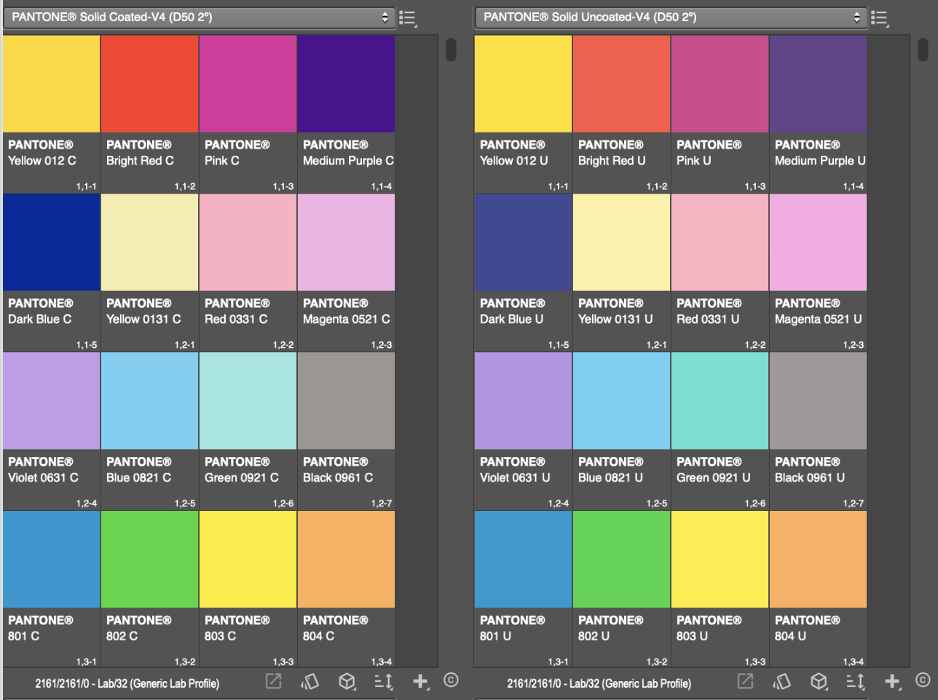Open the list view menu in Solid Coated panel
Screen dimensions: 938x700
(x=408, y=18)
